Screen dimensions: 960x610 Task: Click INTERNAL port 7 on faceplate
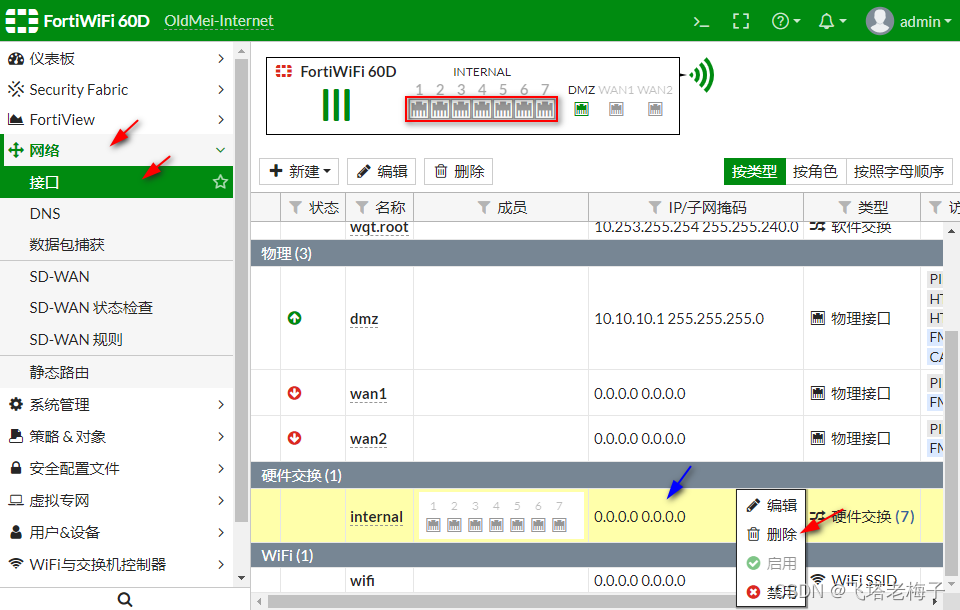(x=545, y=109)
